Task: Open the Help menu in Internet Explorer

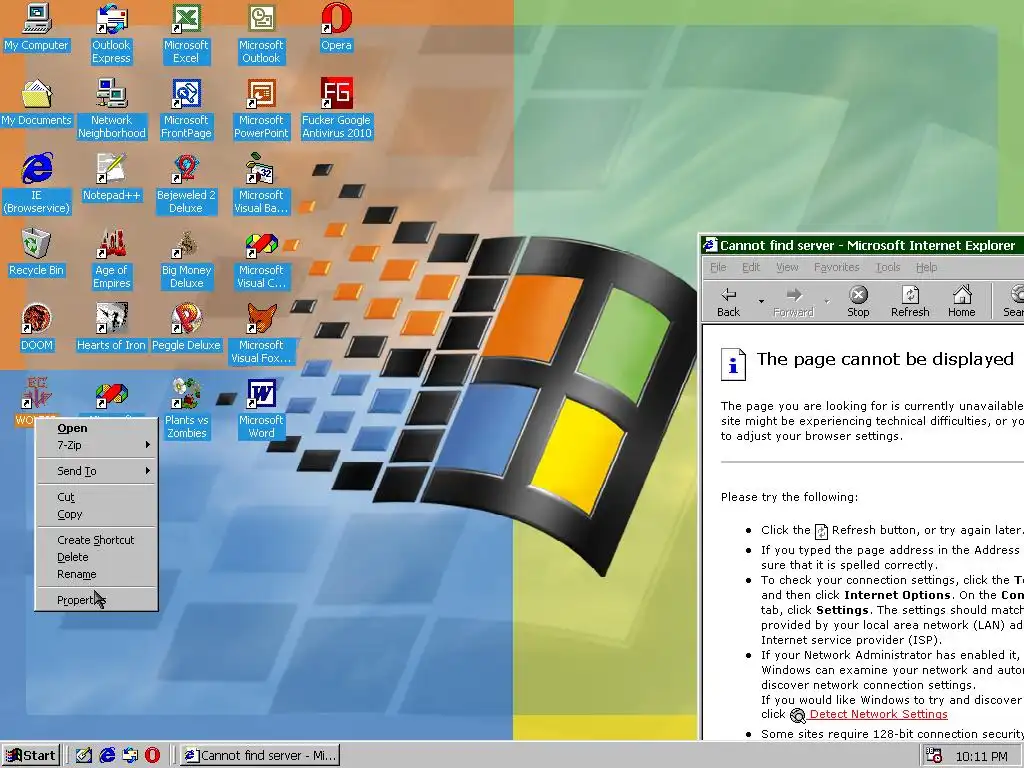Action: 926,267
